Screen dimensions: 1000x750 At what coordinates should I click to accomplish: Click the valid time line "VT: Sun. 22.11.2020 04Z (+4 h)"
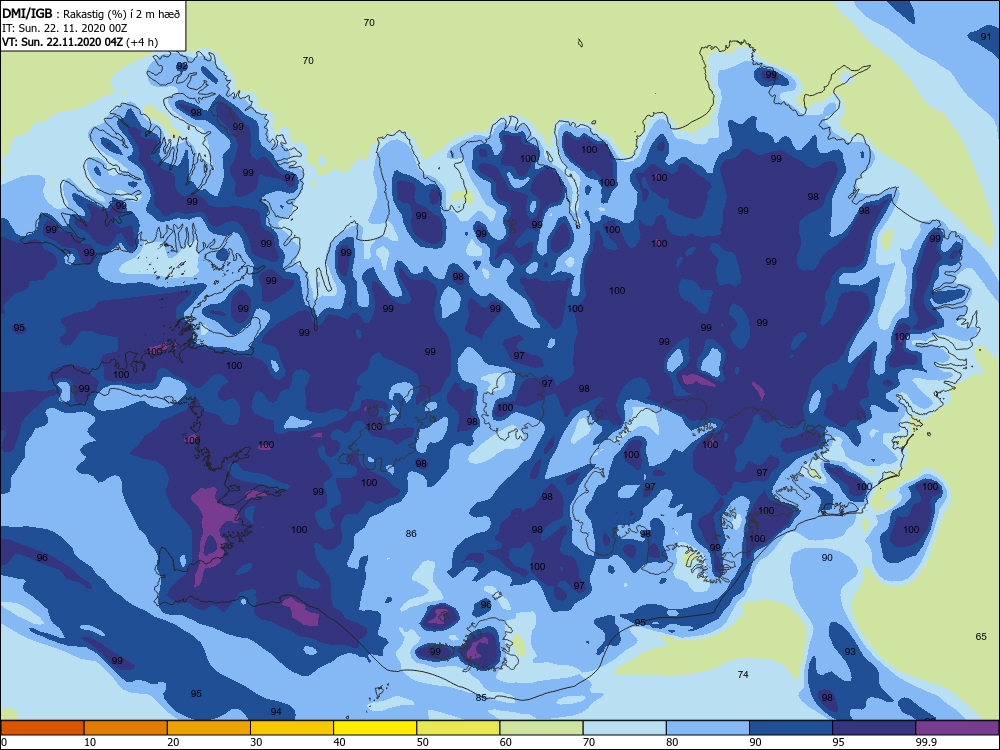(80, 42)
